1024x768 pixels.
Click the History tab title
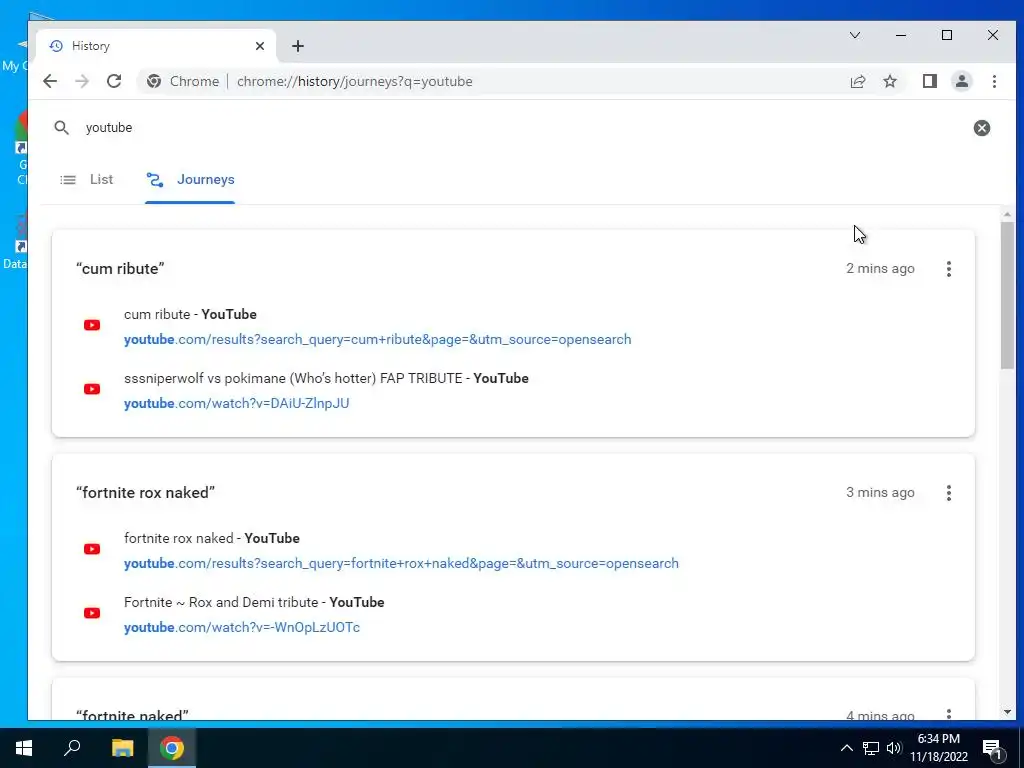91,46
